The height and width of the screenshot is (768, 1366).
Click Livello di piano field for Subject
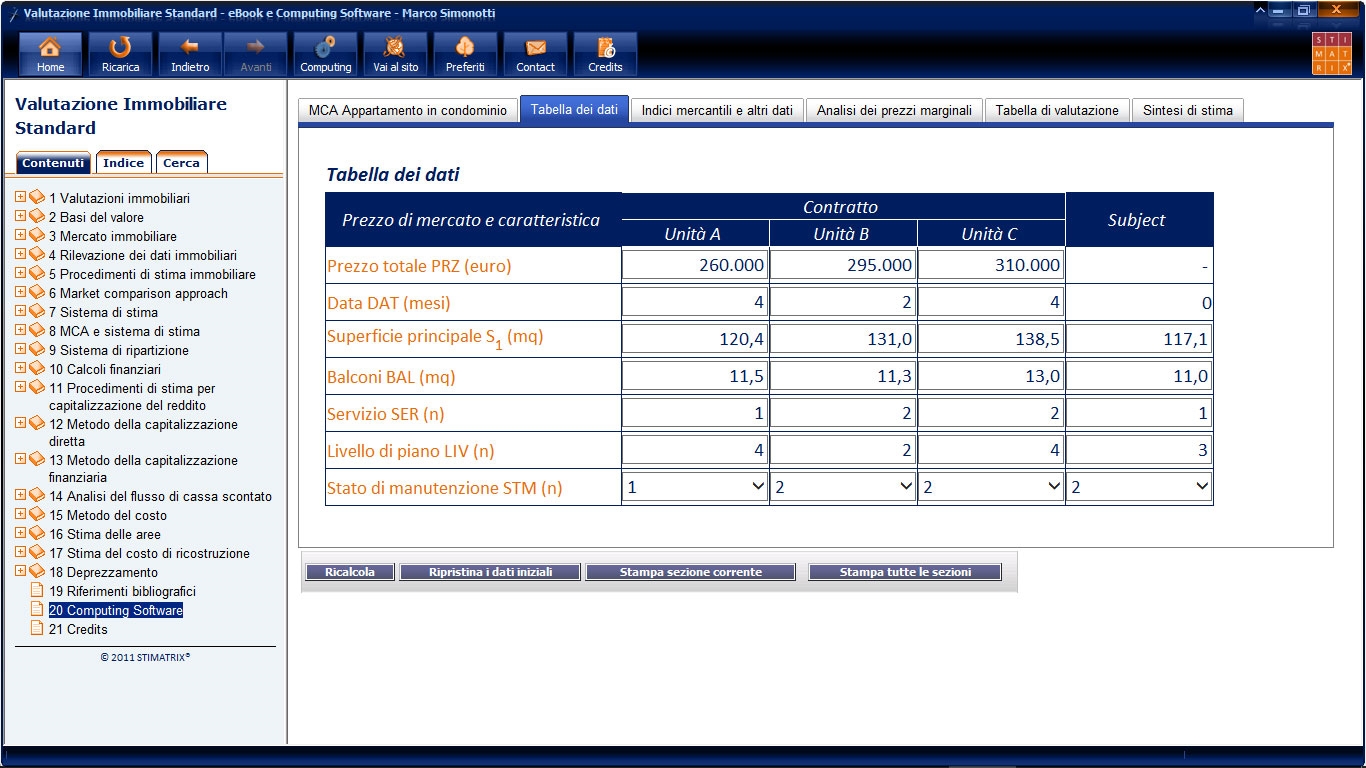pos(1139,450)
